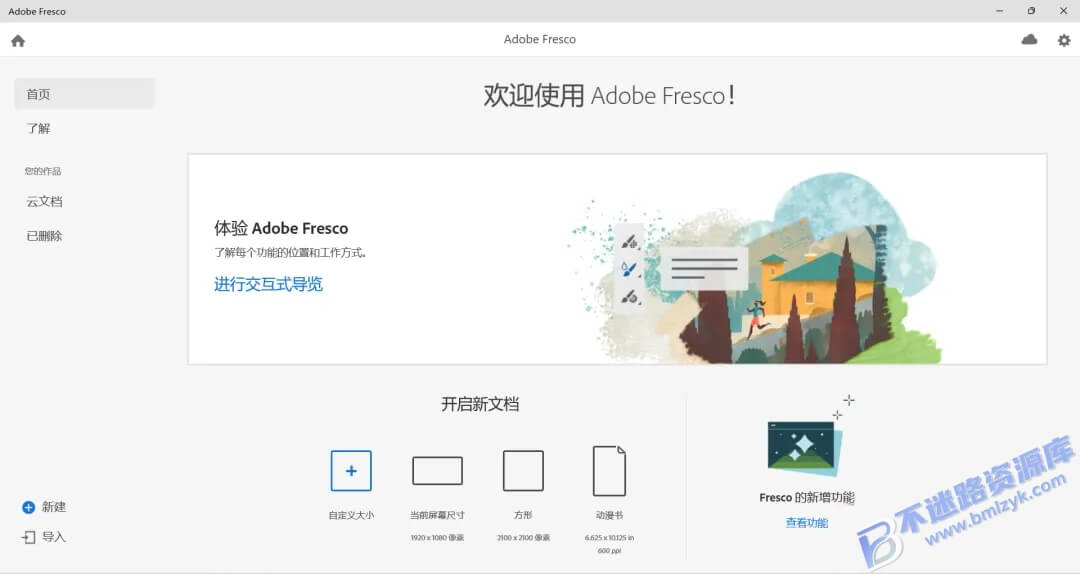This screenshot has width=1080, height=574.
Task: Click the blue plus icon beside 新建
Action: (x=28, y=507)
